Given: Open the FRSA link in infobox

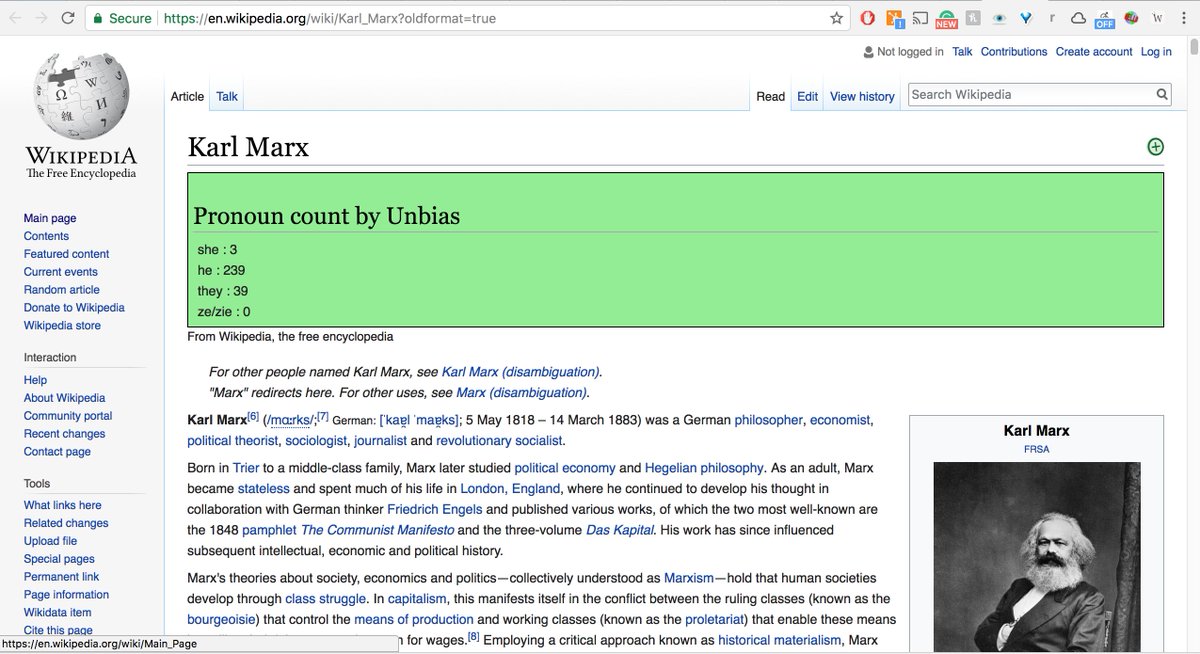Looking at the screenshot, I should pos(1036,450).
